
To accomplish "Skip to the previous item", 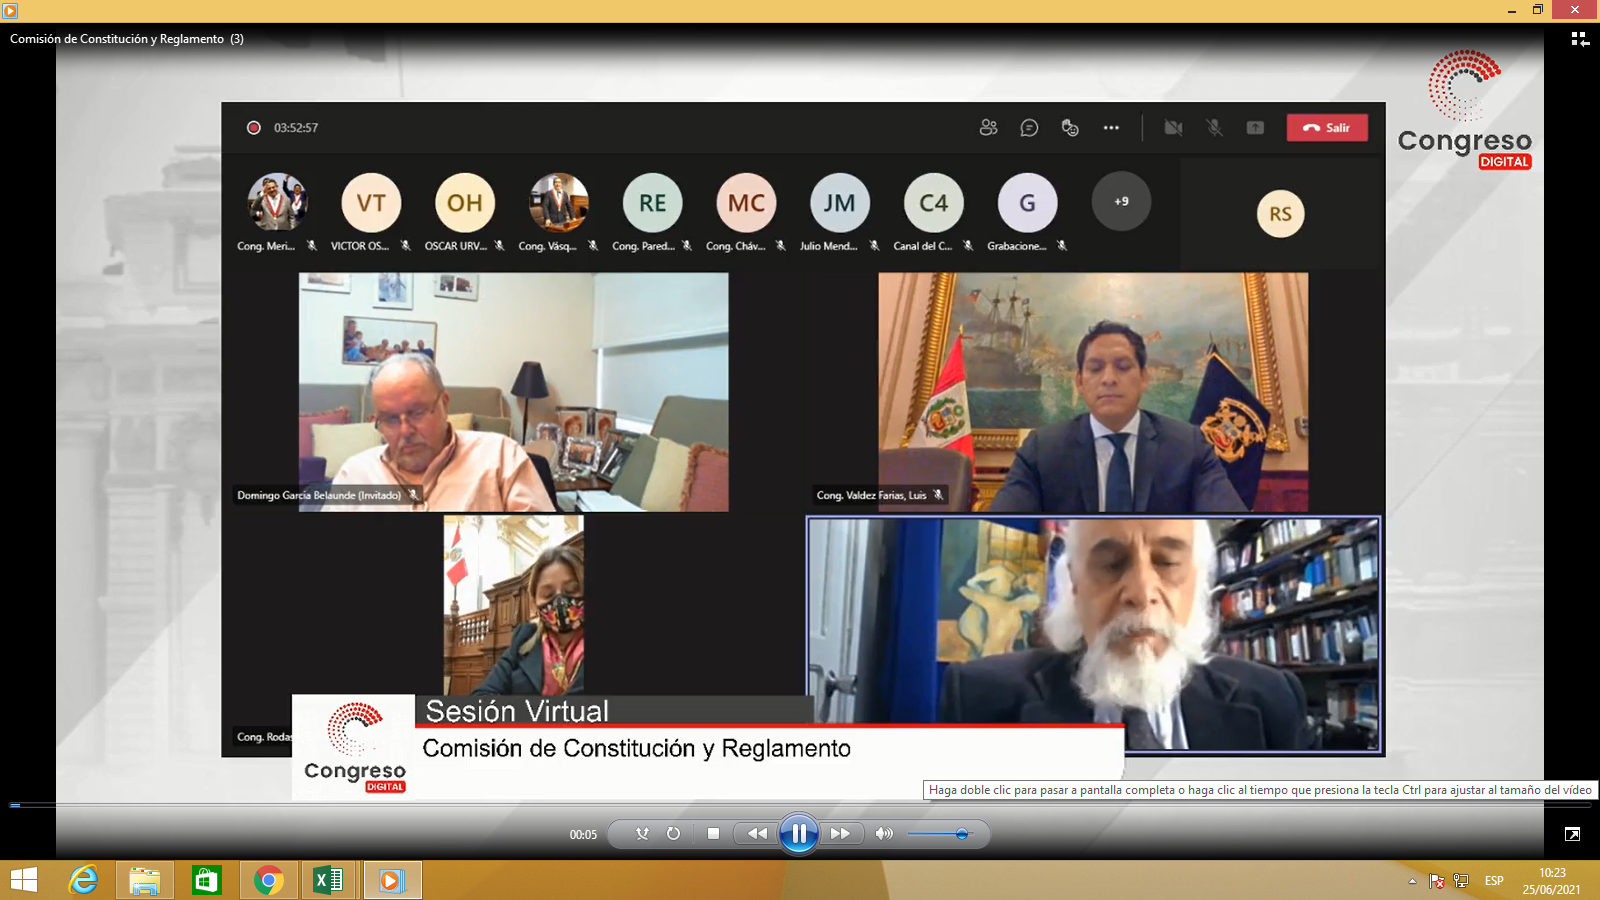I will [757, 833].
